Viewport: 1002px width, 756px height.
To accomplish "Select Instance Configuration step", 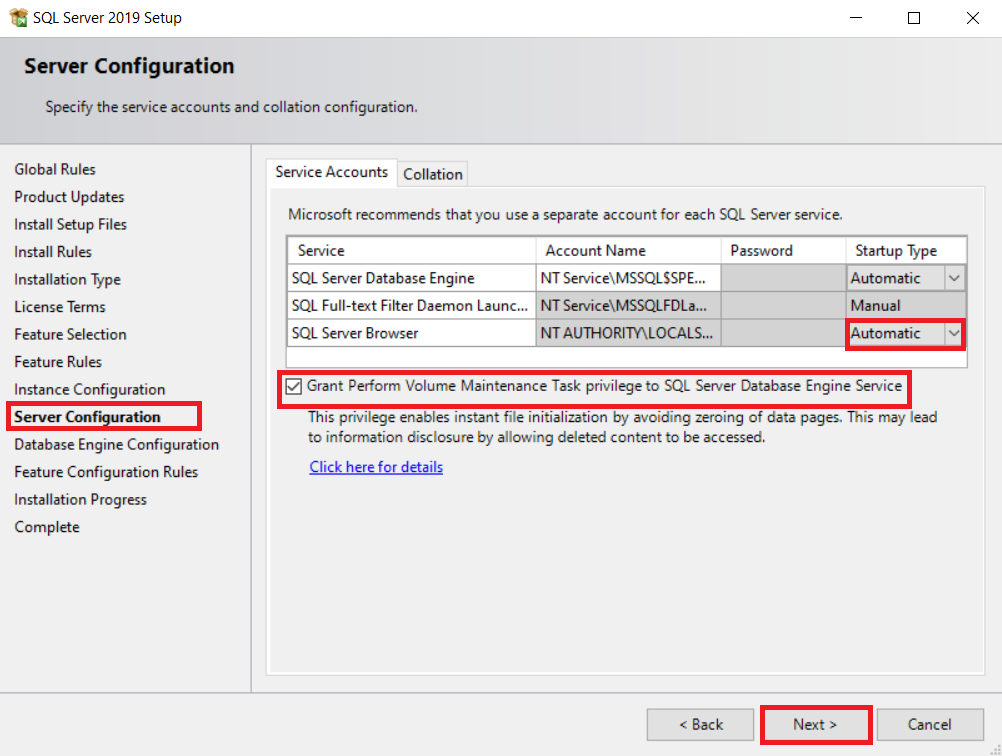I will 89,389.
